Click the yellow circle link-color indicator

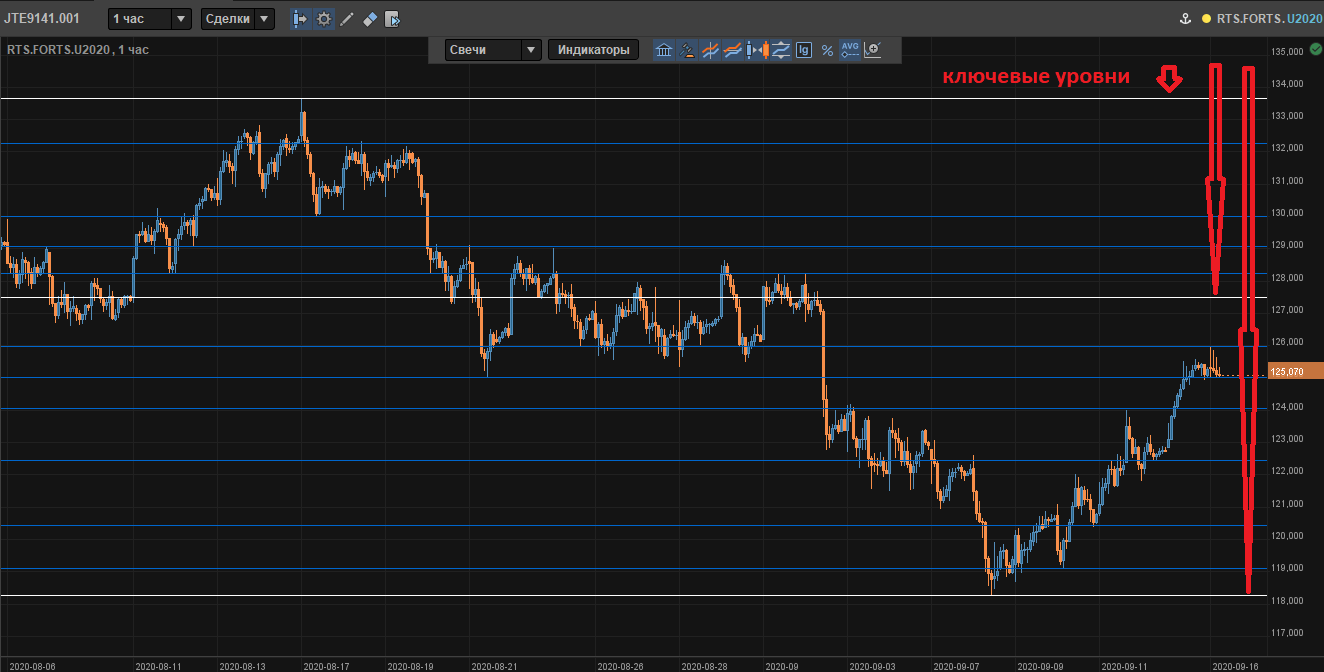[x=1206, y=18]
